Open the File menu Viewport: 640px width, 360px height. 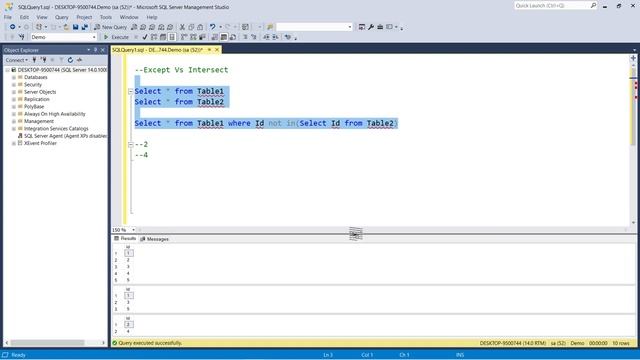click(x=8, y=17)
